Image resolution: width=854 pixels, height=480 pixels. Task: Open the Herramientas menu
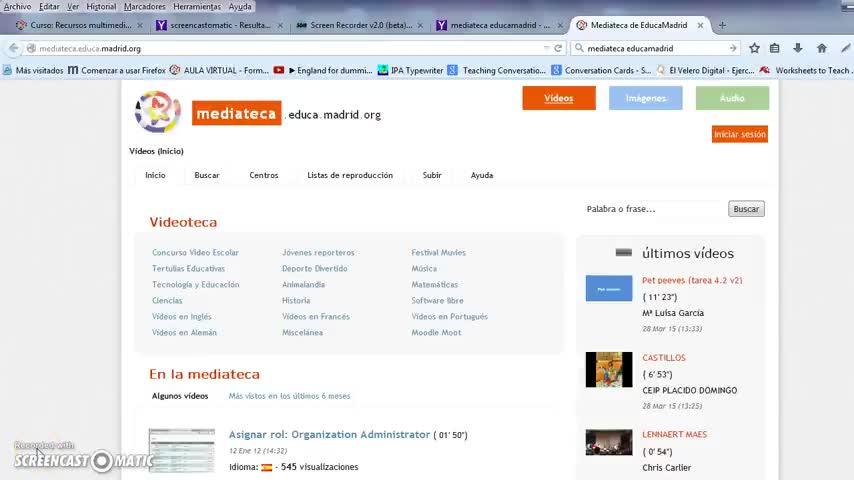click(197, 7)
